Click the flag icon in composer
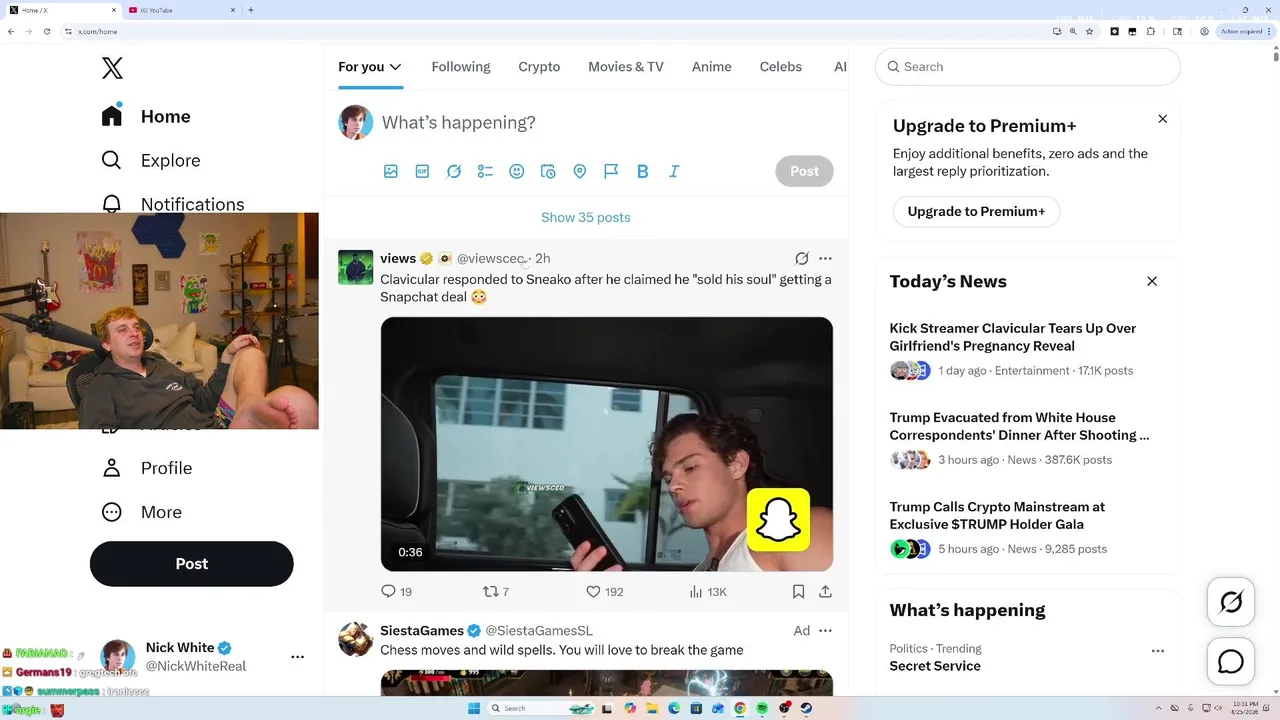The height and width of the screenshot is (720, 1280). [x=611, y=171]
